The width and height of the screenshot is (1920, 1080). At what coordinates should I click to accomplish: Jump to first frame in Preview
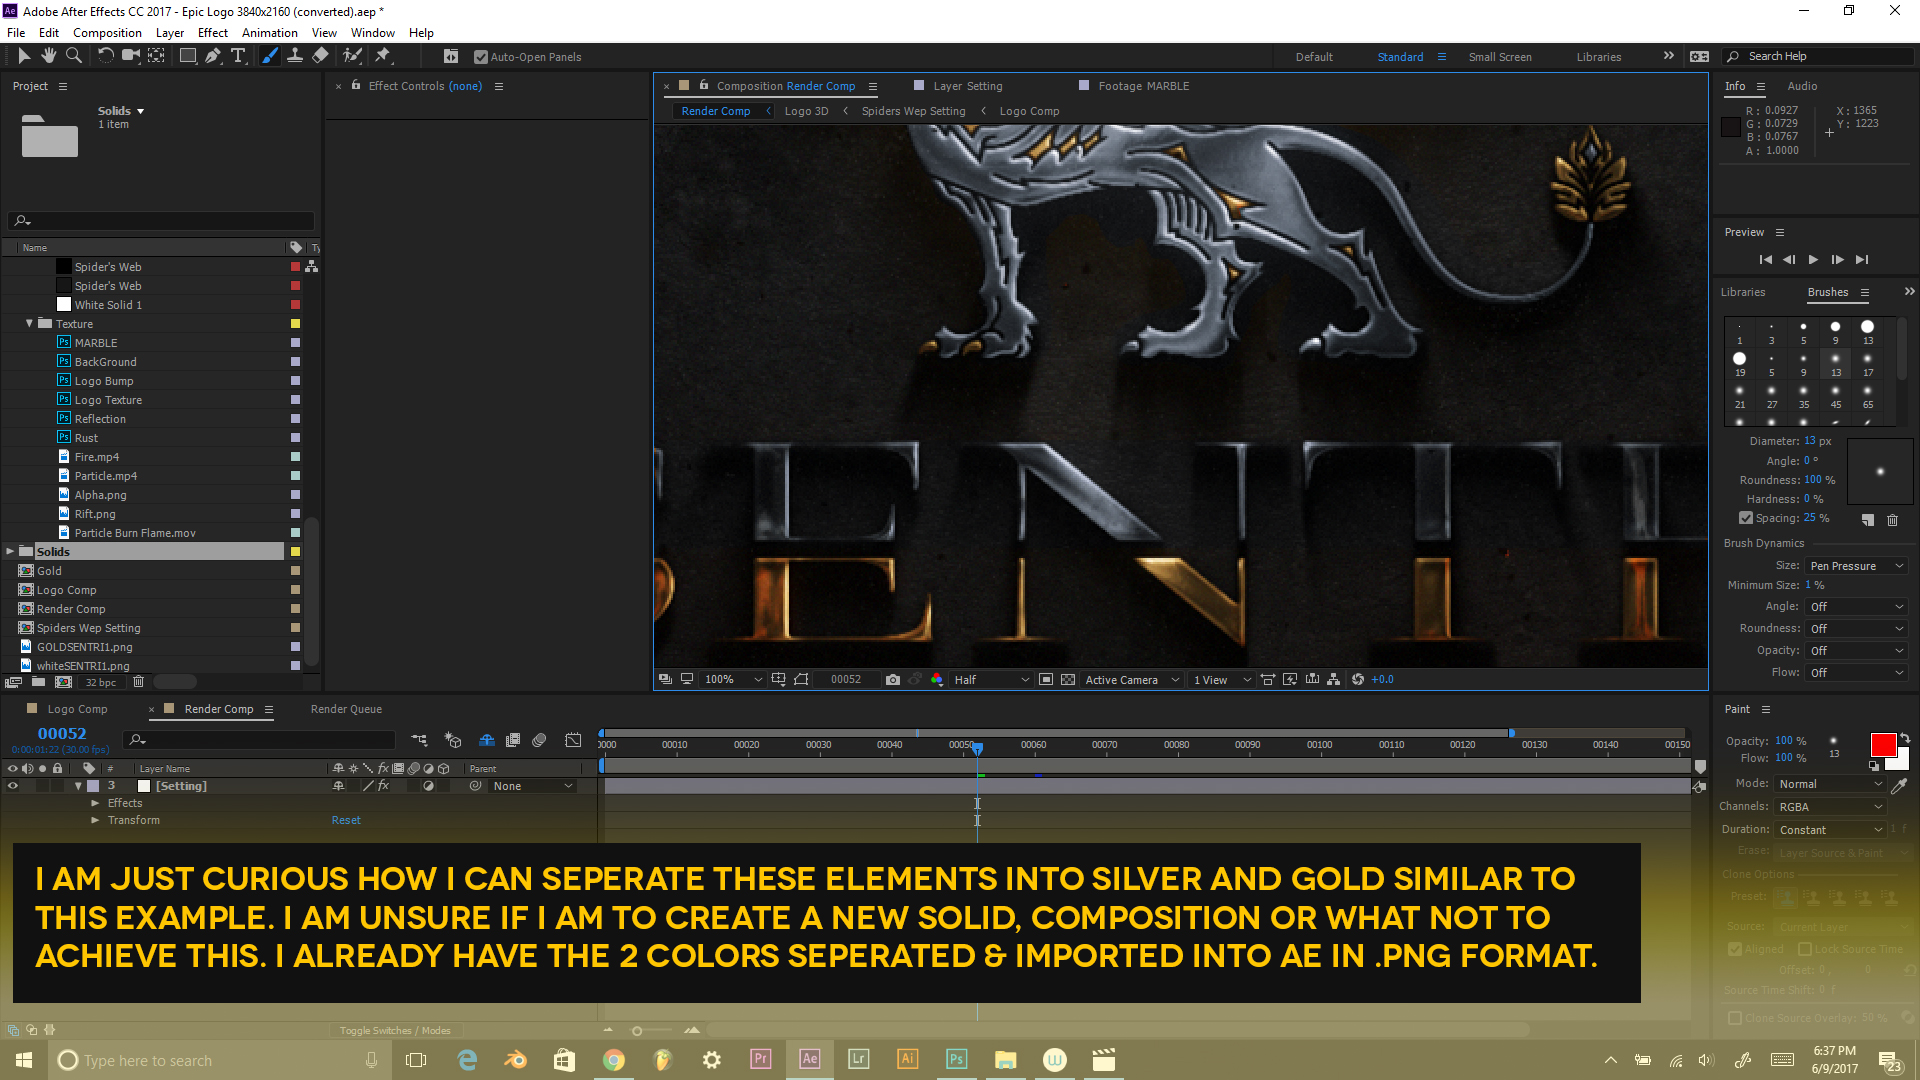click(x=1765, y=259)
